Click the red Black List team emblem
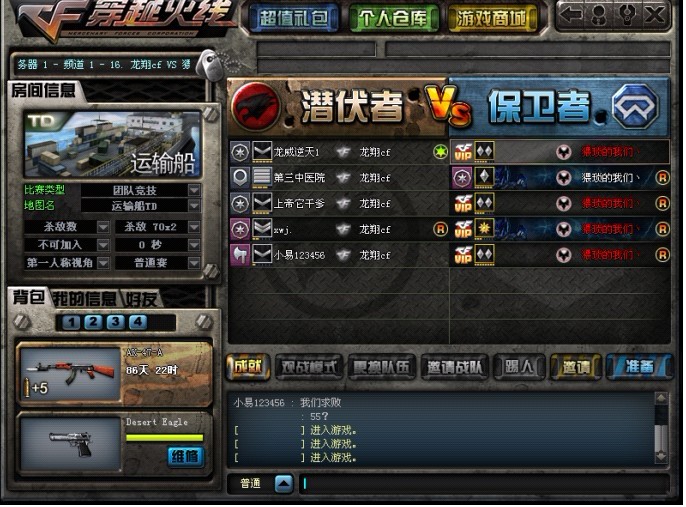686x507 pixels. (x=256, y=108)
